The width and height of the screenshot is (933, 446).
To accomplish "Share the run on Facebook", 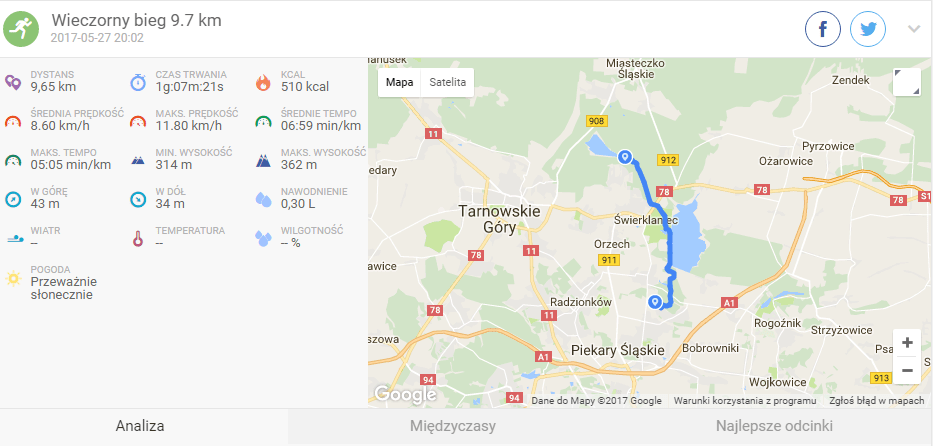I will [823, 29].
